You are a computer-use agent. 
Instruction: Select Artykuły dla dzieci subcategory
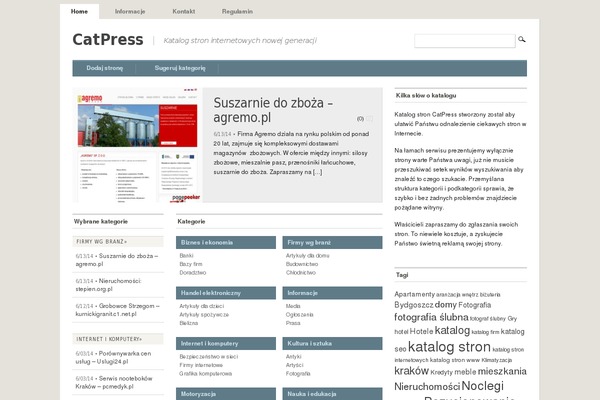[202, 306]
